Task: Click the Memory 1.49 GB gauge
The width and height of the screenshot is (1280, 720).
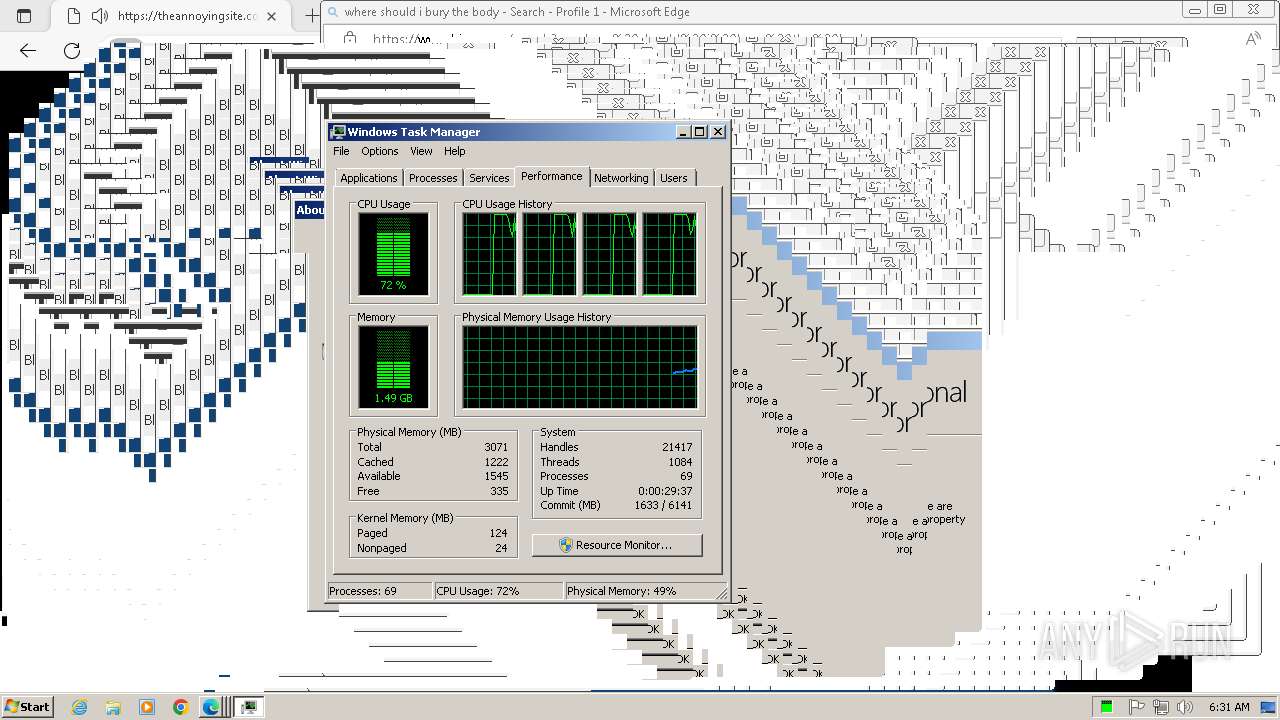Action: [x=393, y=367]
